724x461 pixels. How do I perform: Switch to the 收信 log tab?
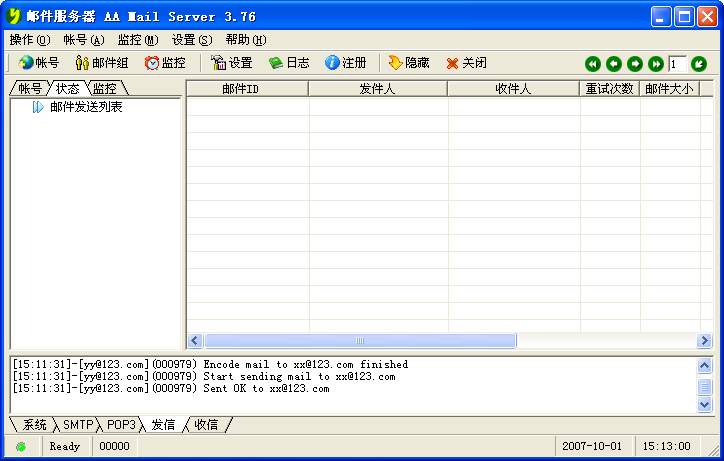(x=206, y=425)
